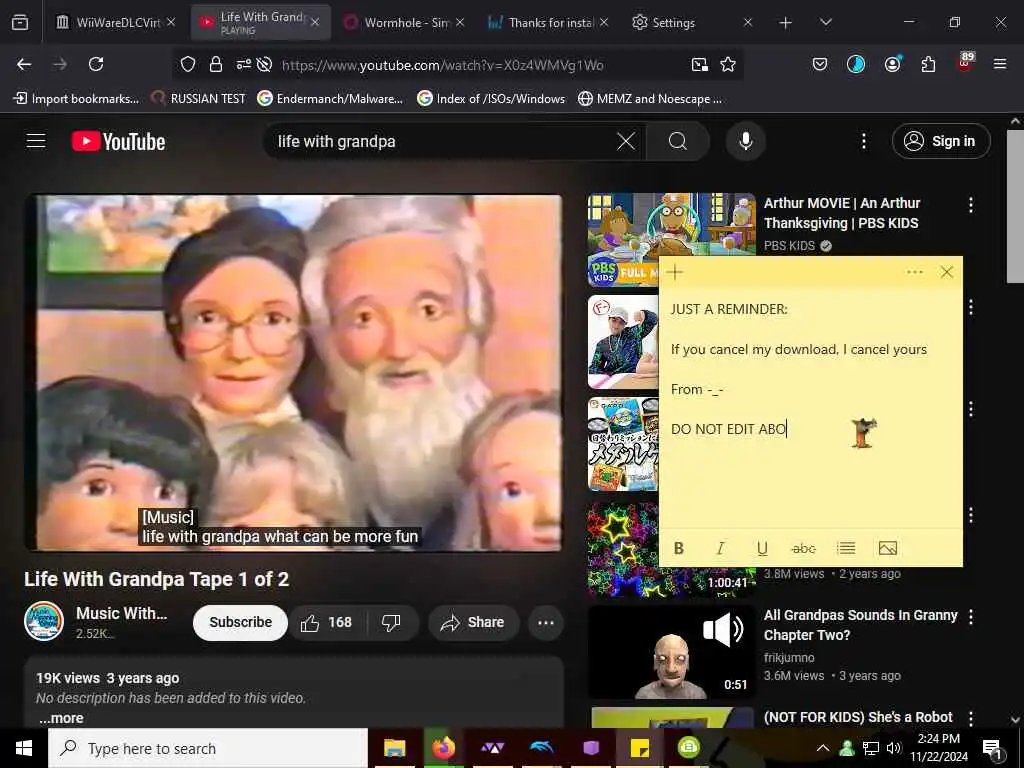Reload the current YouTube page

pos(96,64)
